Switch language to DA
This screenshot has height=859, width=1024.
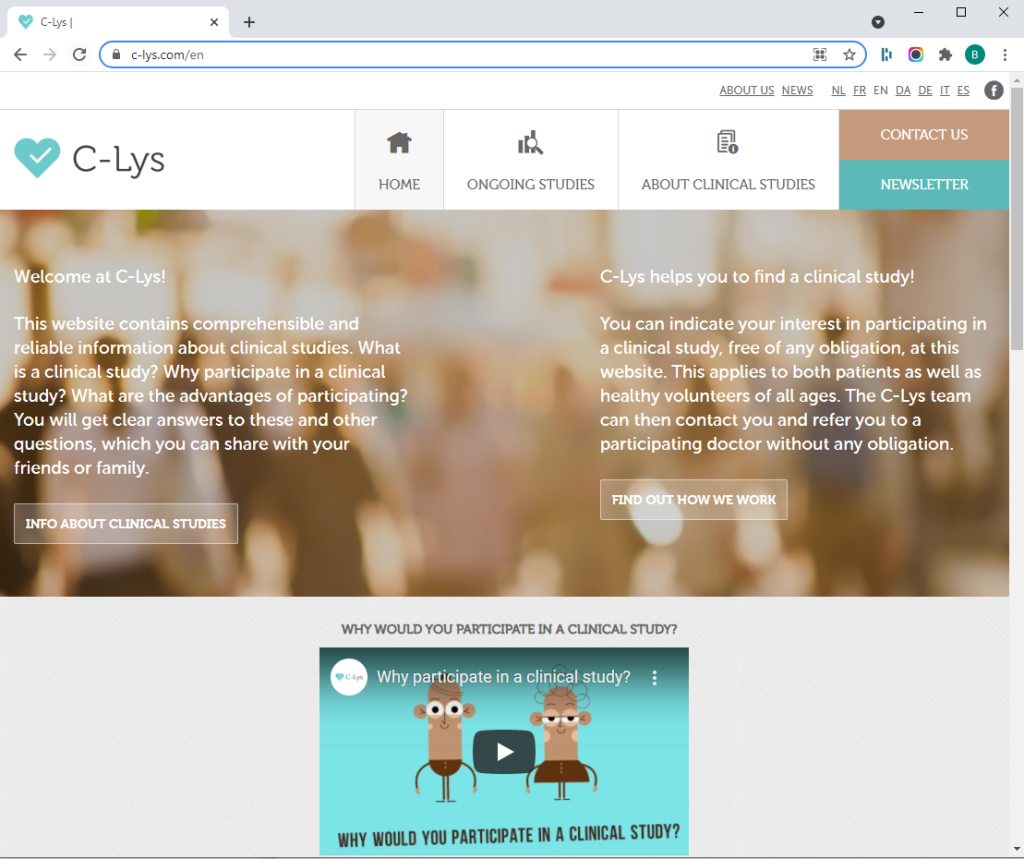[x=903, y=90]
